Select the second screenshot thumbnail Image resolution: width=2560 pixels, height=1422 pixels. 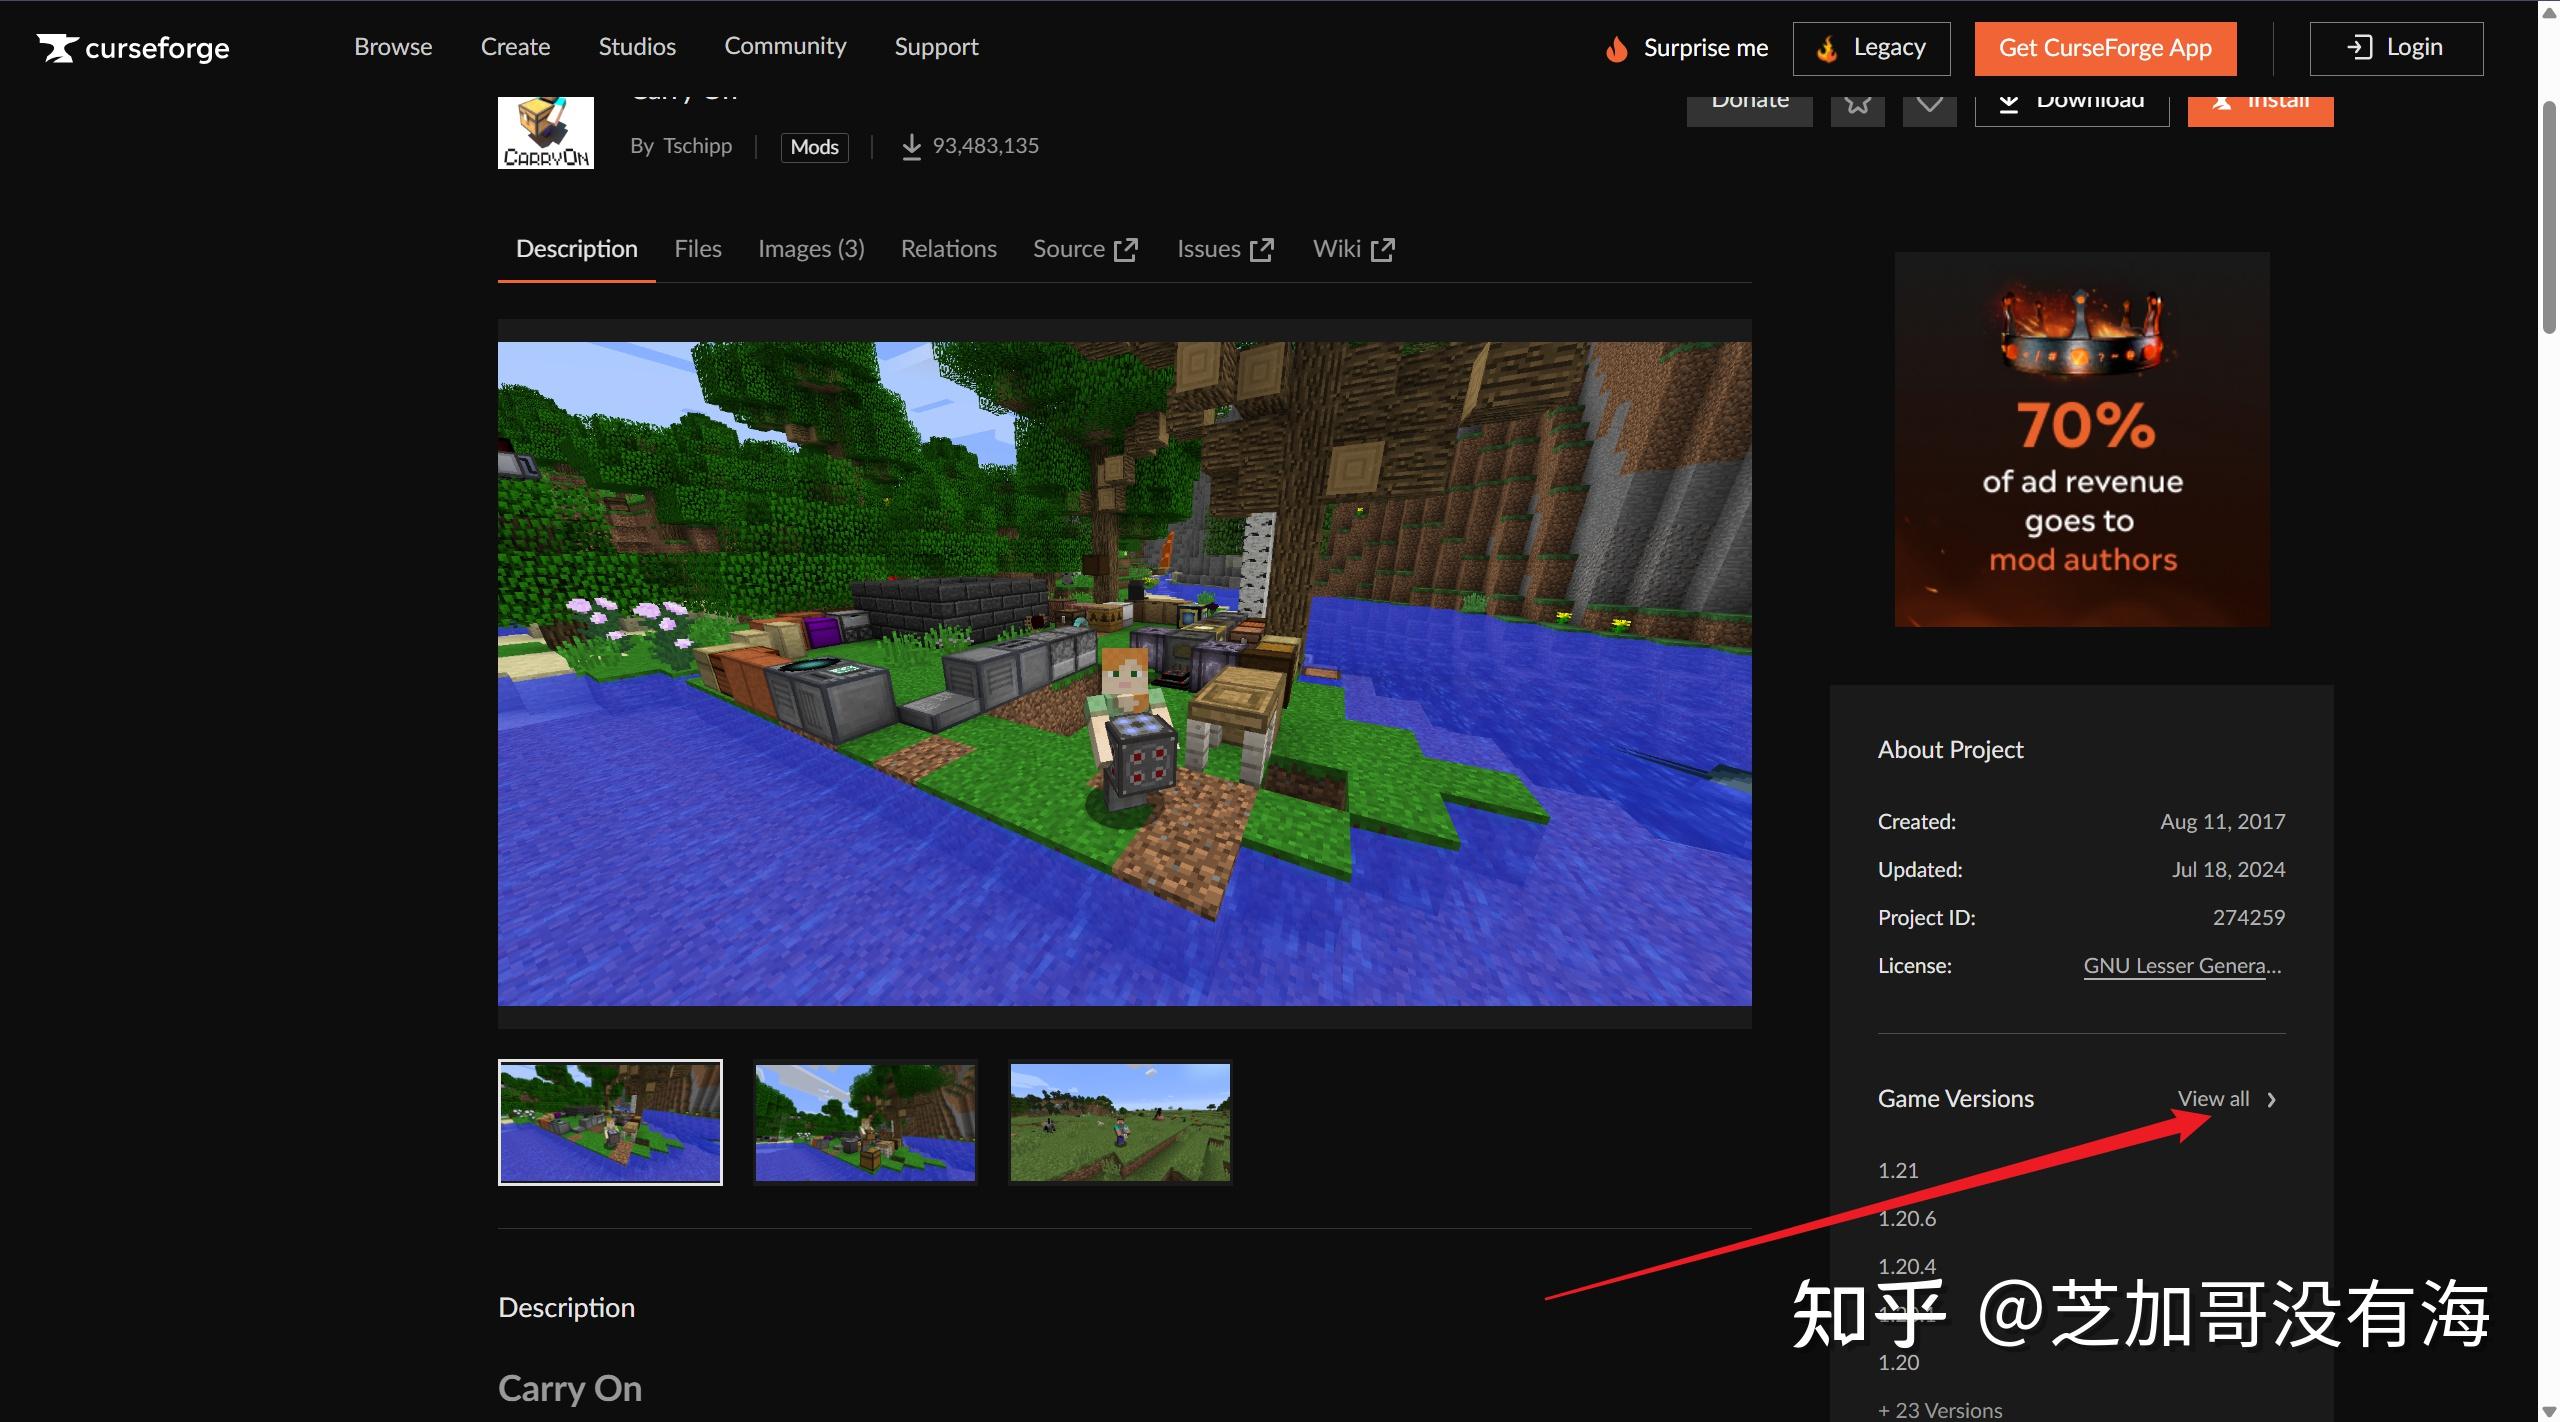(865, 1122)
